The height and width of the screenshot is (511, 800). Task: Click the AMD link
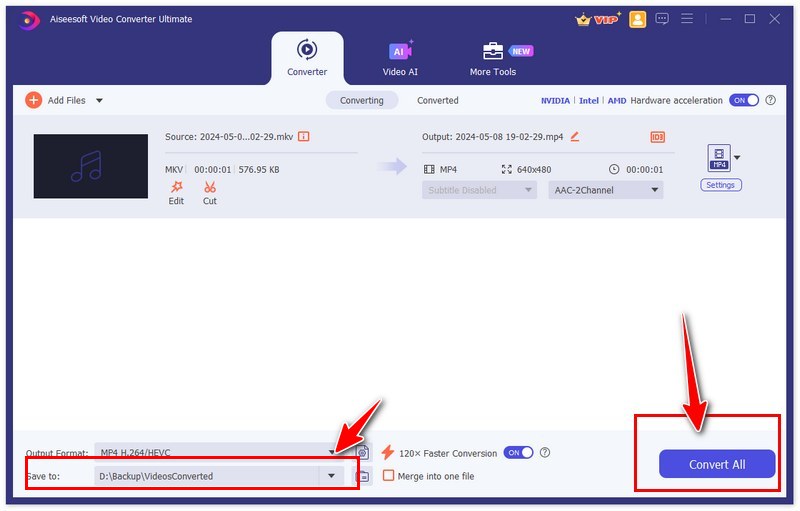point(617,100)
